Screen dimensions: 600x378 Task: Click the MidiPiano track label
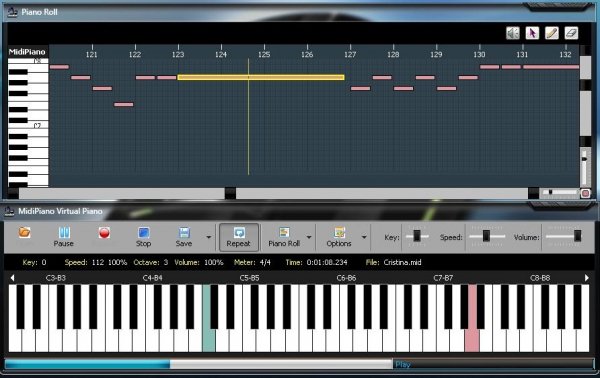27,52
